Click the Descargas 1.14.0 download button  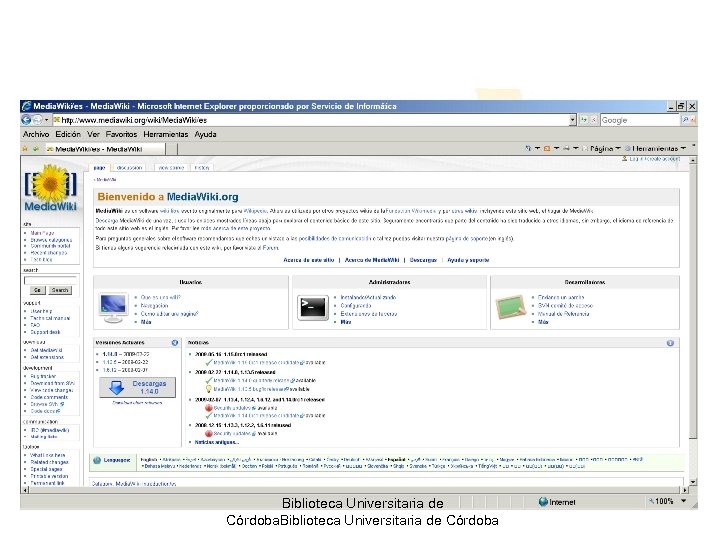tap(137, 387)
